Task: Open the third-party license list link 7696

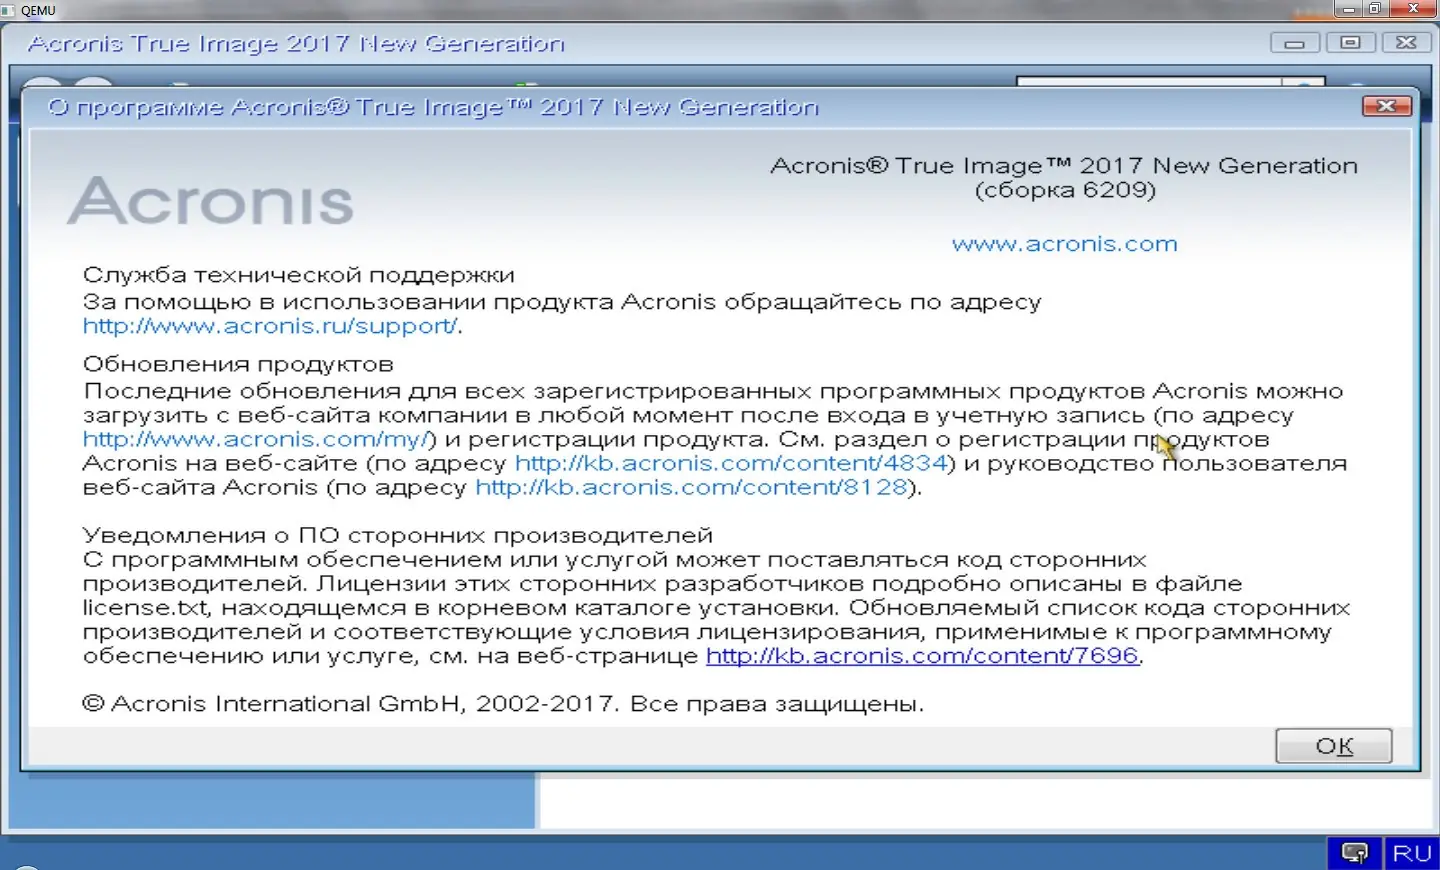Action: (x=921, y=655)
